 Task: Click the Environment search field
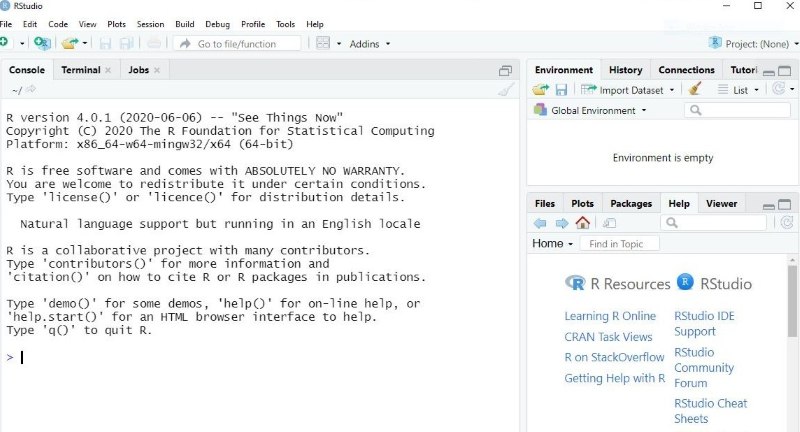pos(737,110)
